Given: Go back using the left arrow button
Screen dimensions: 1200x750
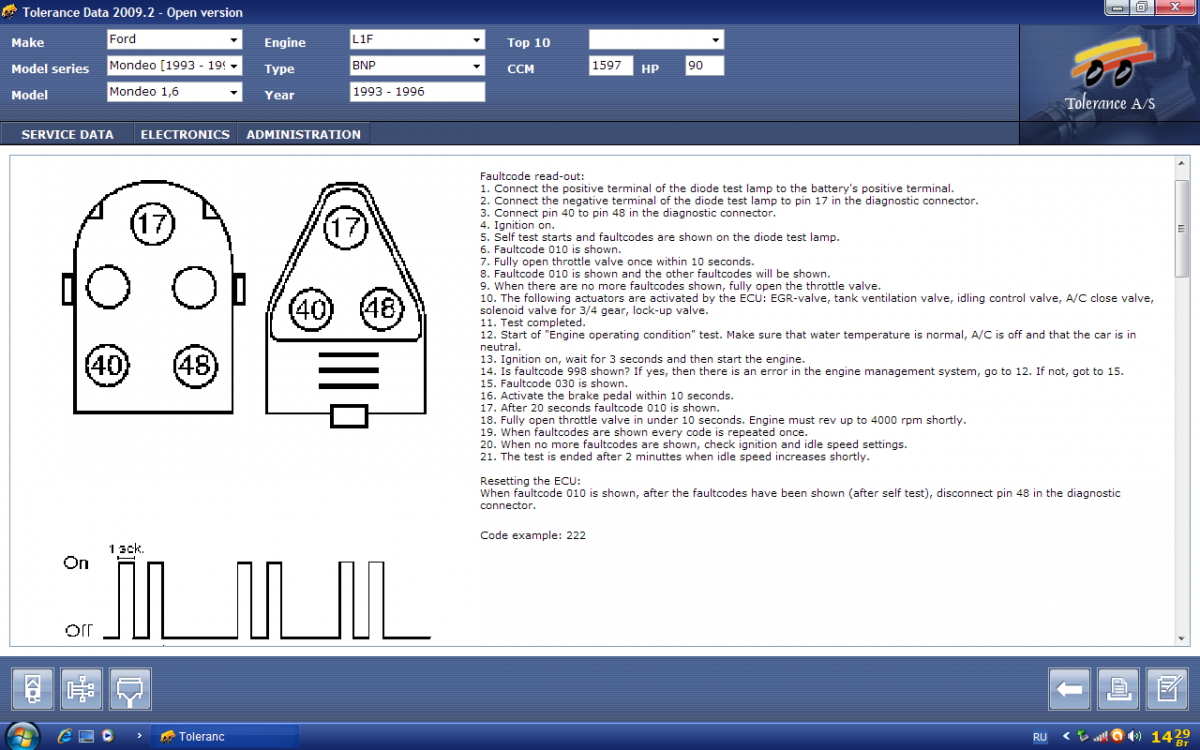Looking at the screenshot, I should click(x=1069, y=689).
